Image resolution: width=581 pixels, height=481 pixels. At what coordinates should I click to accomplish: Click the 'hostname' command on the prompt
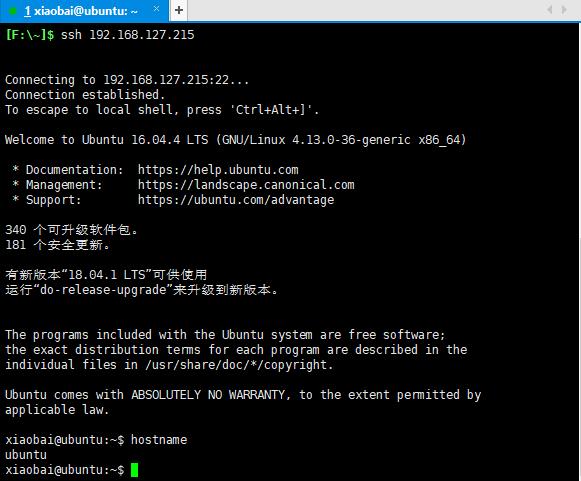click(159, 440)
